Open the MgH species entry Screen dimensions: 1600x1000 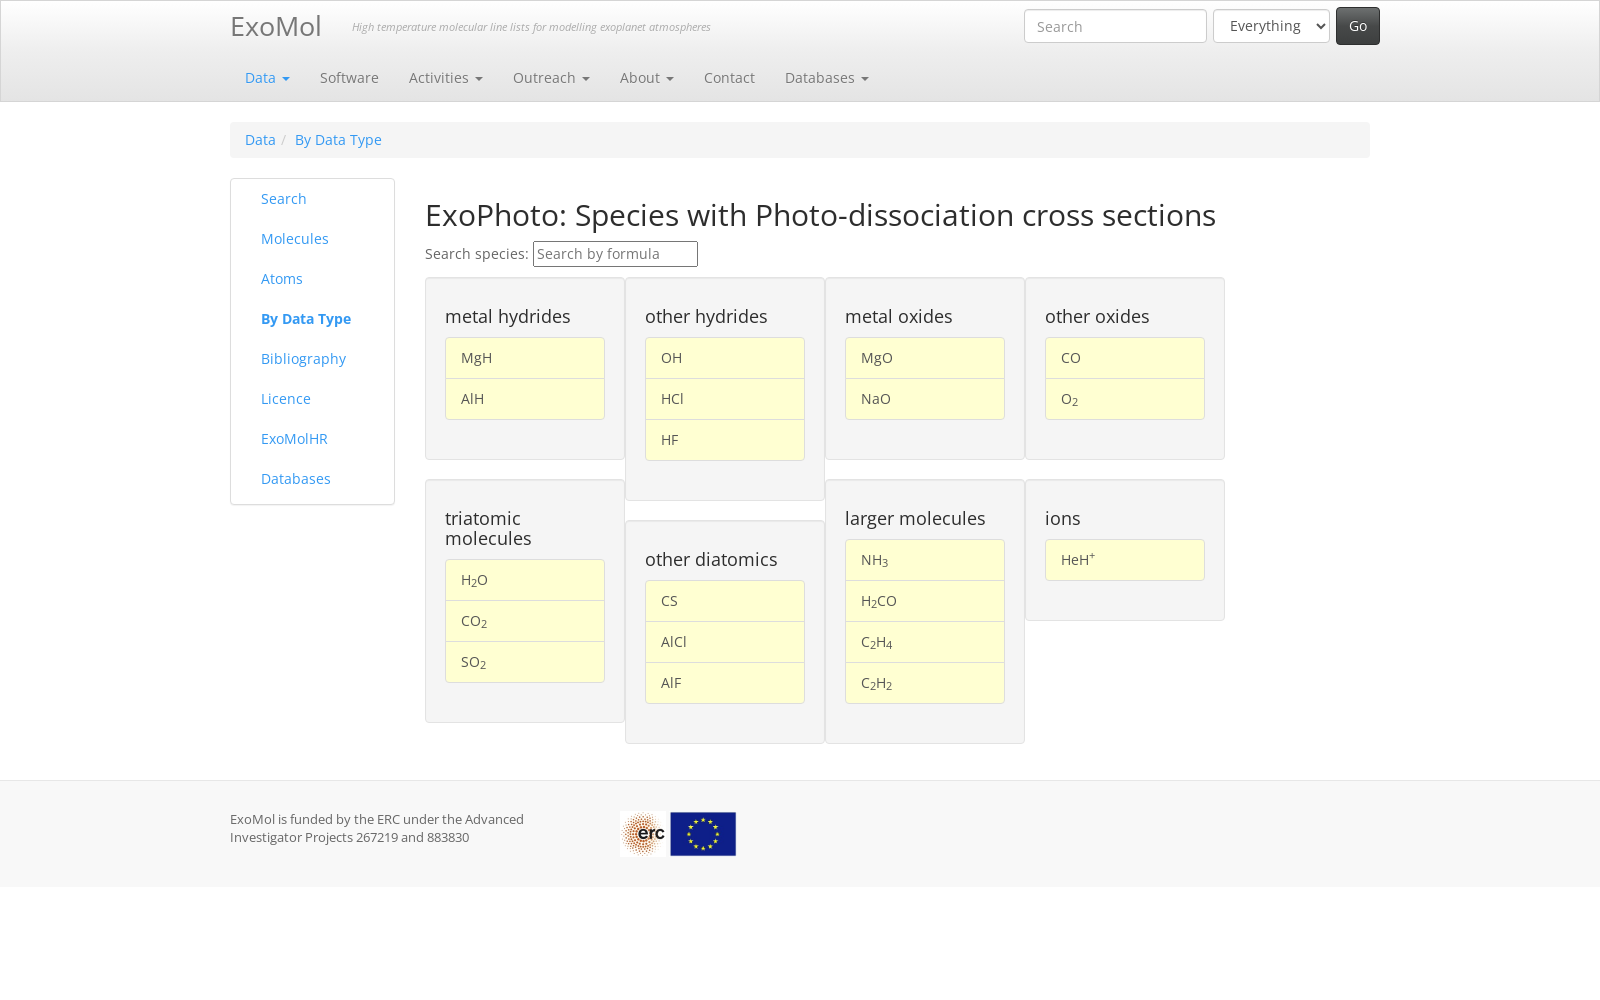pyautogui.click(x=525, y=358)
